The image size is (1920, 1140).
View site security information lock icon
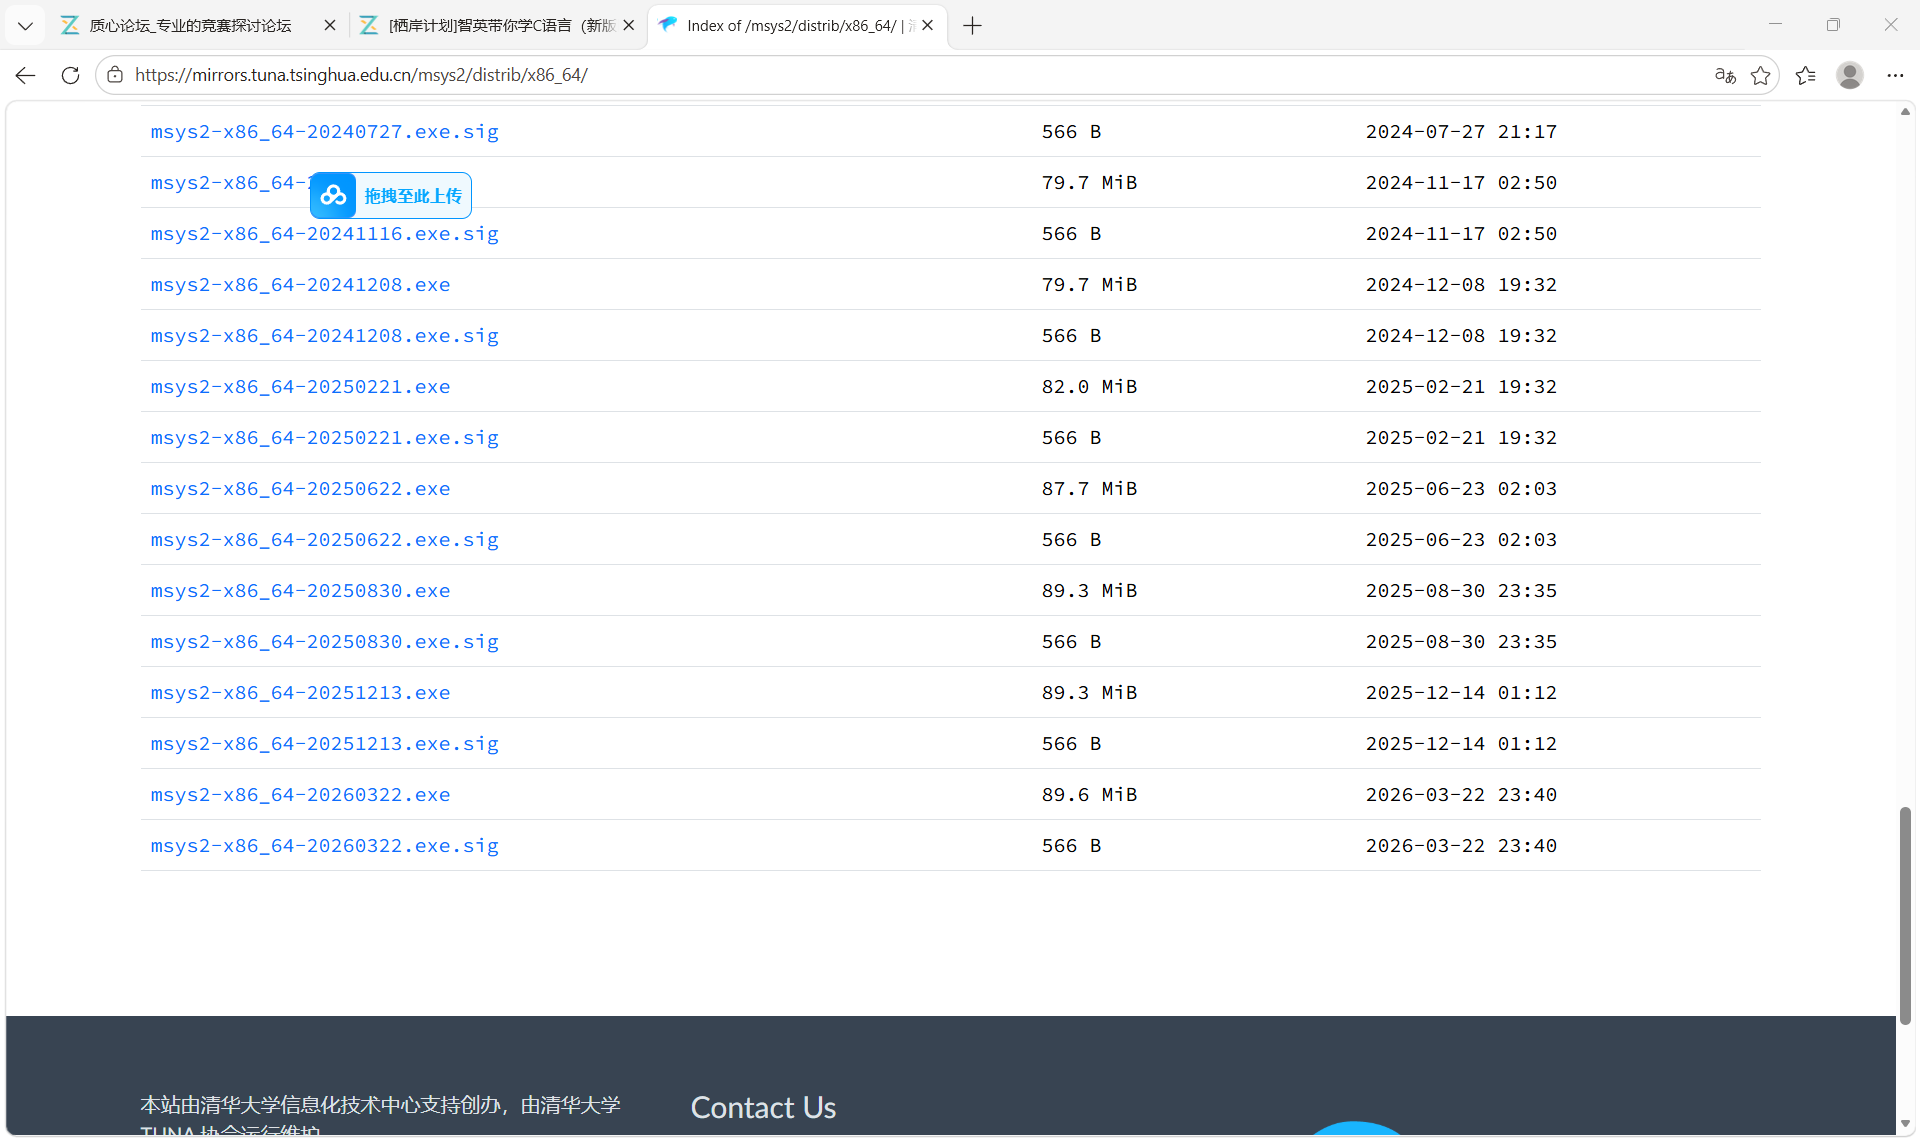coord(115,75)
